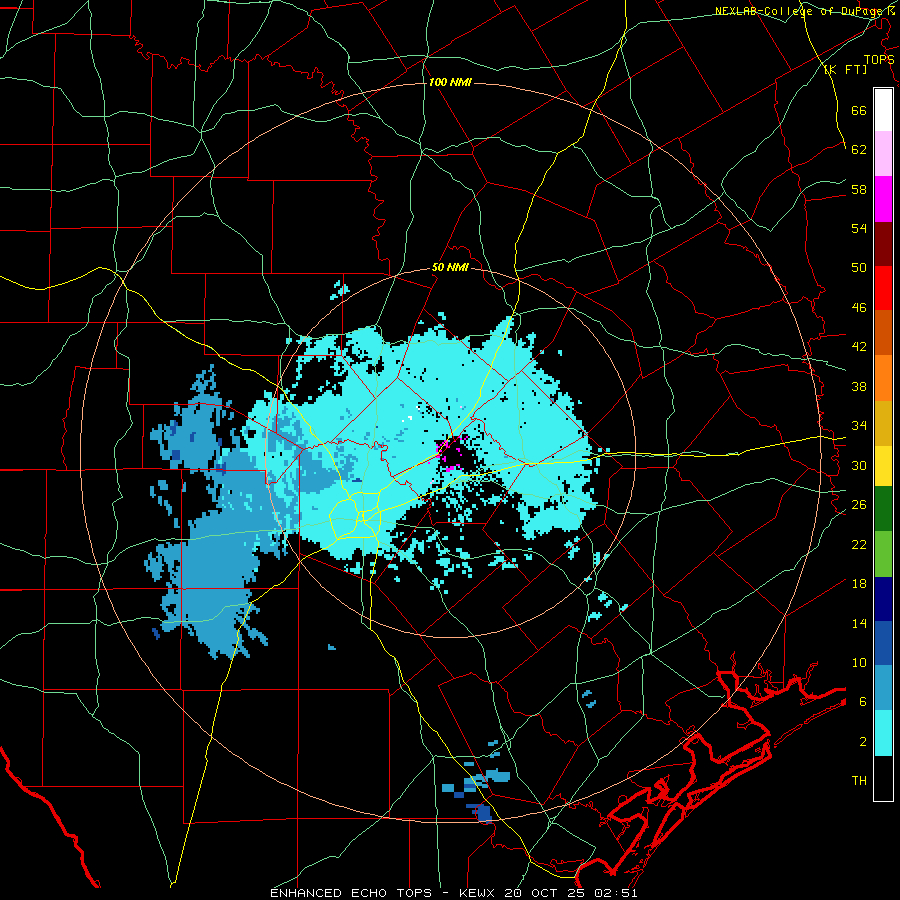This screenshot has height=900, width=900.
Task: Click the "TH" legend label
Action: (859, 781)
